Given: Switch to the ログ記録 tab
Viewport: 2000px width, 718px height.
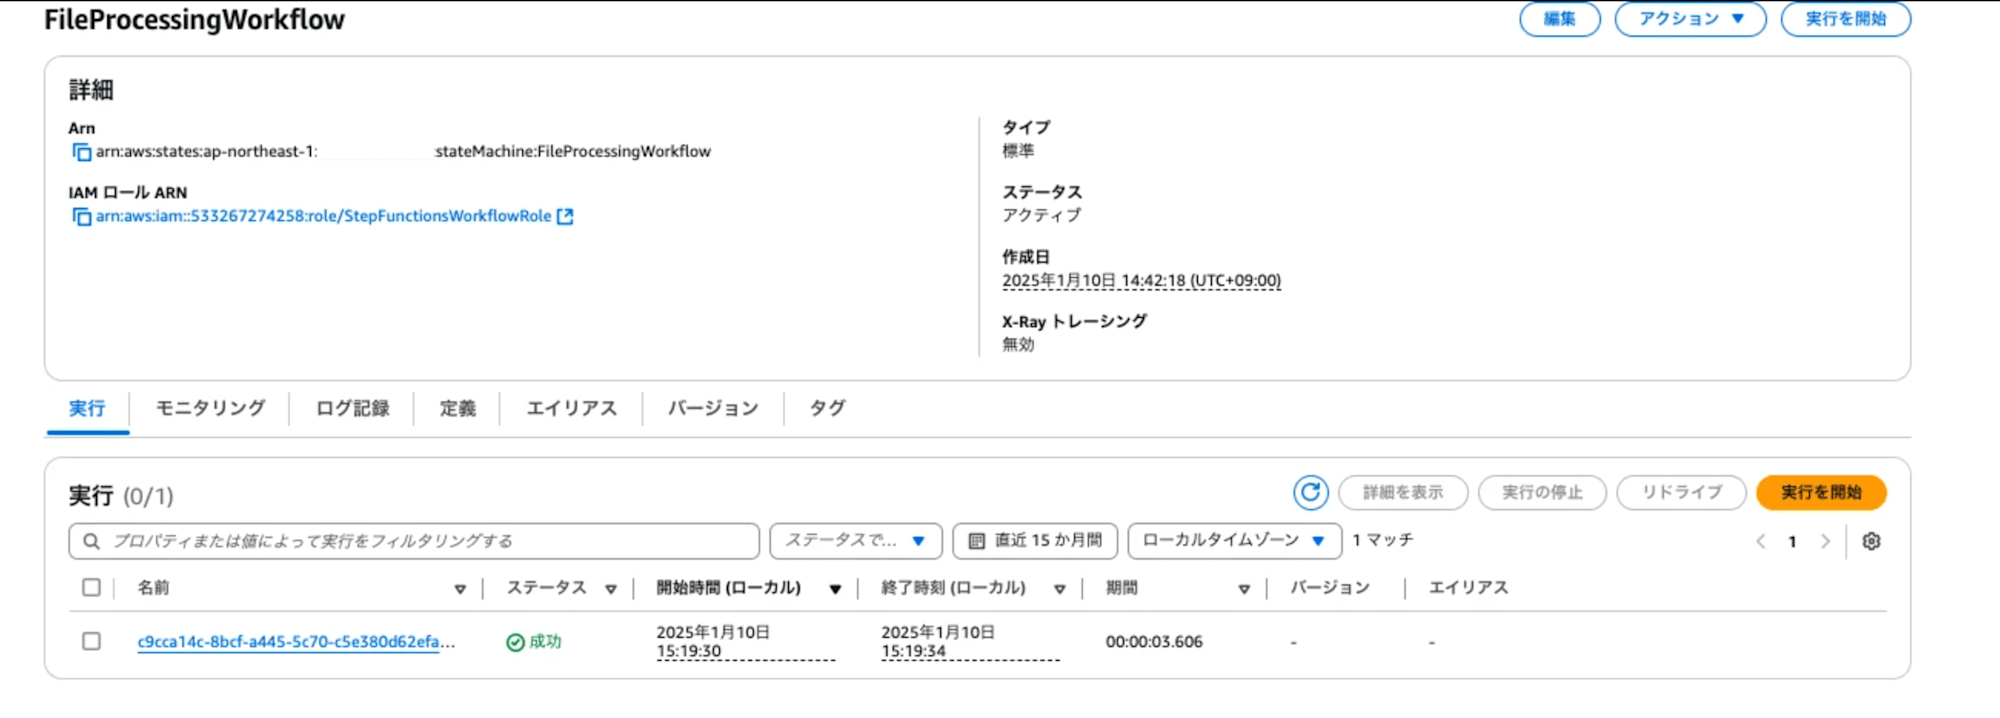Looking at the screenshot, I should click(352, 408).
